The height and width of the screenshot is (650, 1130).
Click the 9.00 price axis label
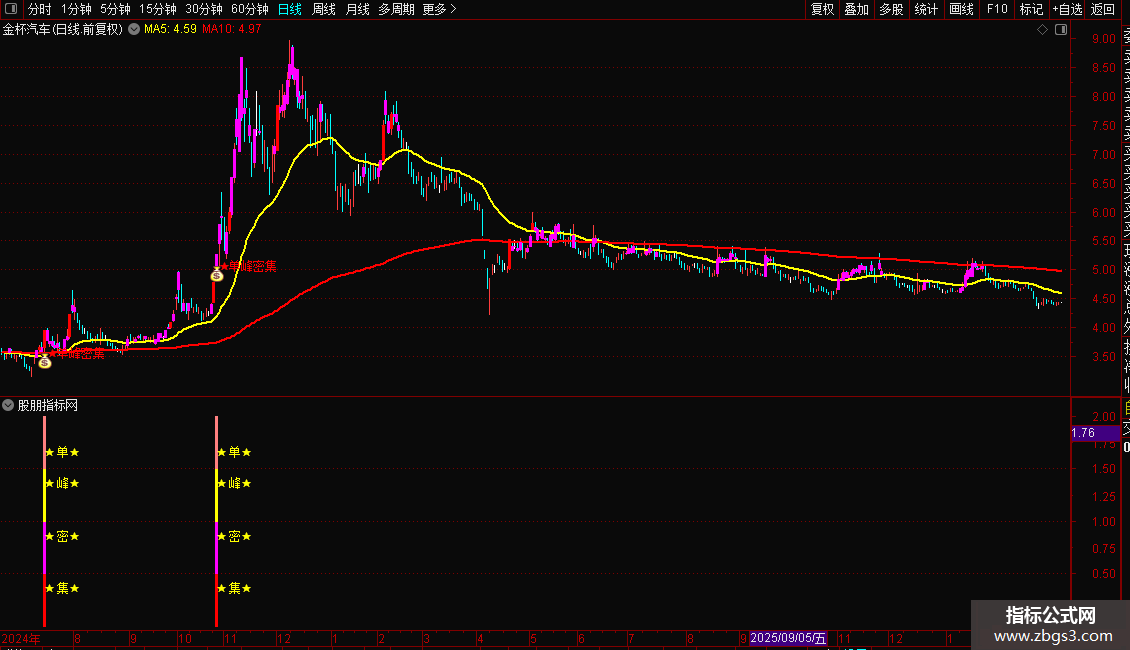(1103, 39)
